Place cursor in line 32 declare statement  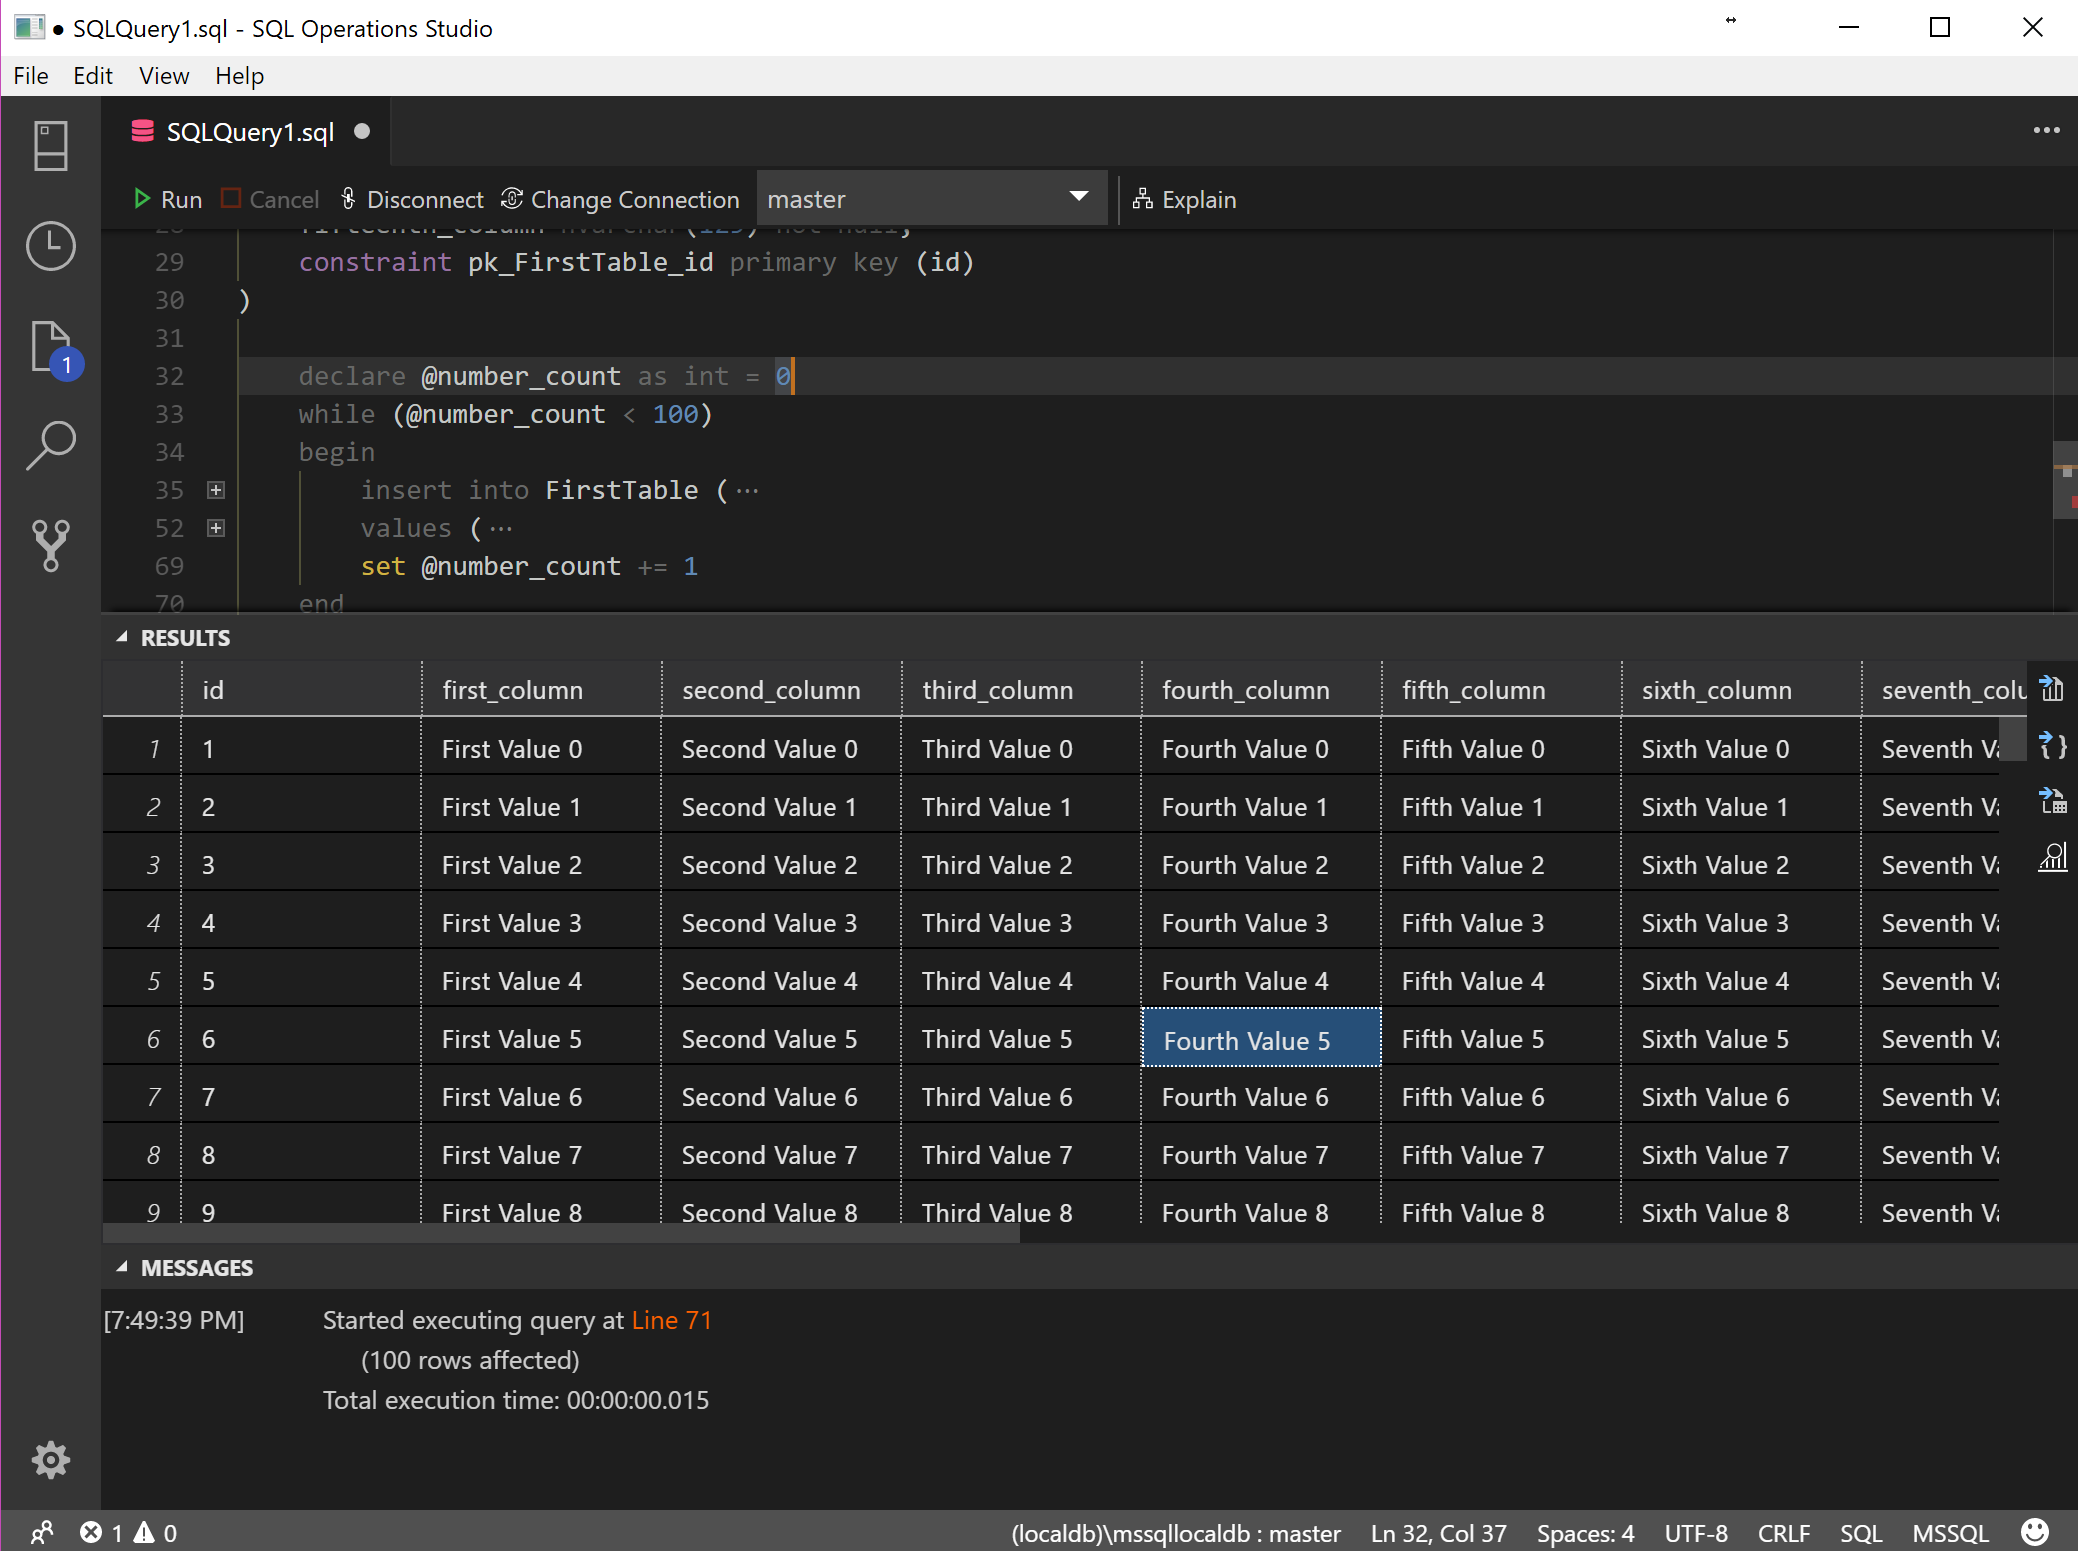point(545,376)
